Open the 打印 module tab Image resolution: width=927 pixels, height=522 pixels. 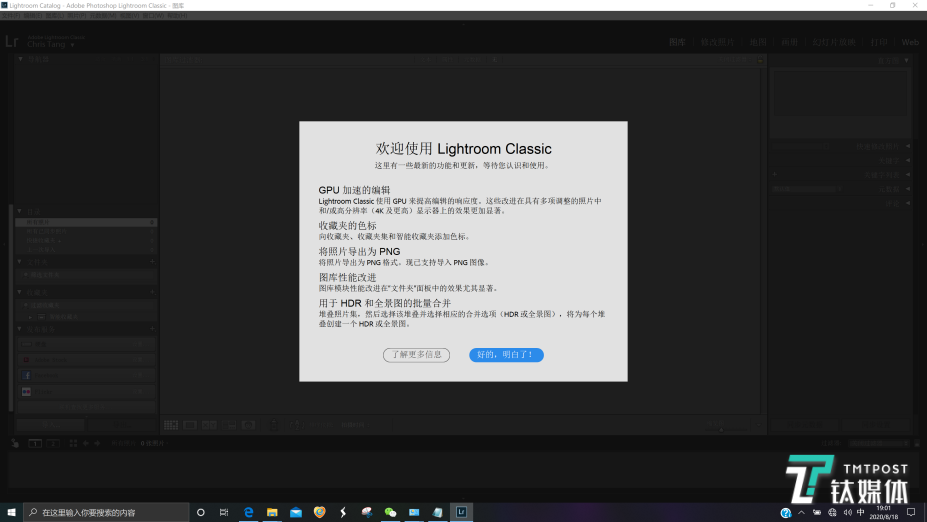(879, 43)
